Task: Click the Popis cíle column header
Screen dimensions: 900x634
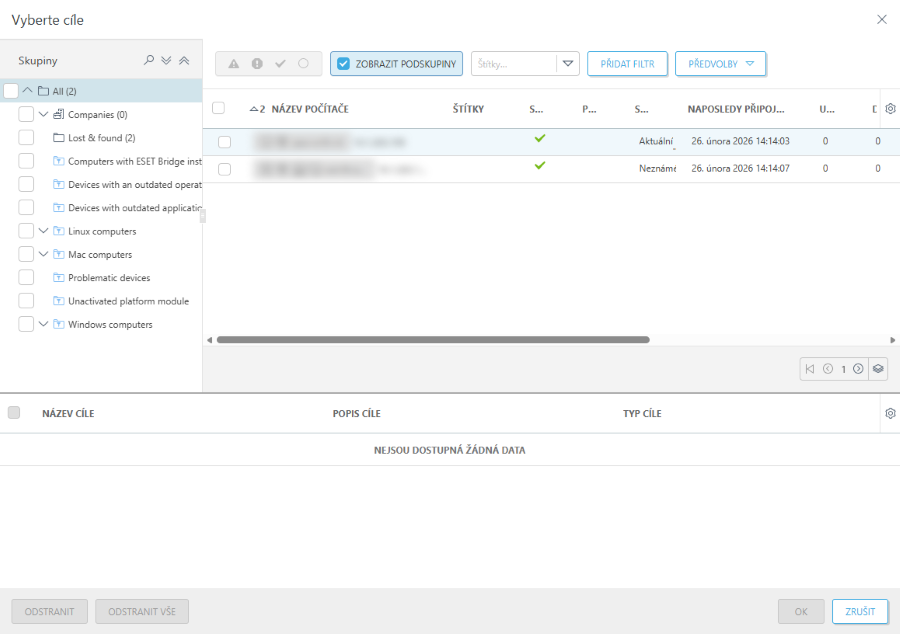Action: pyautogui.click(x=356, y=413)
